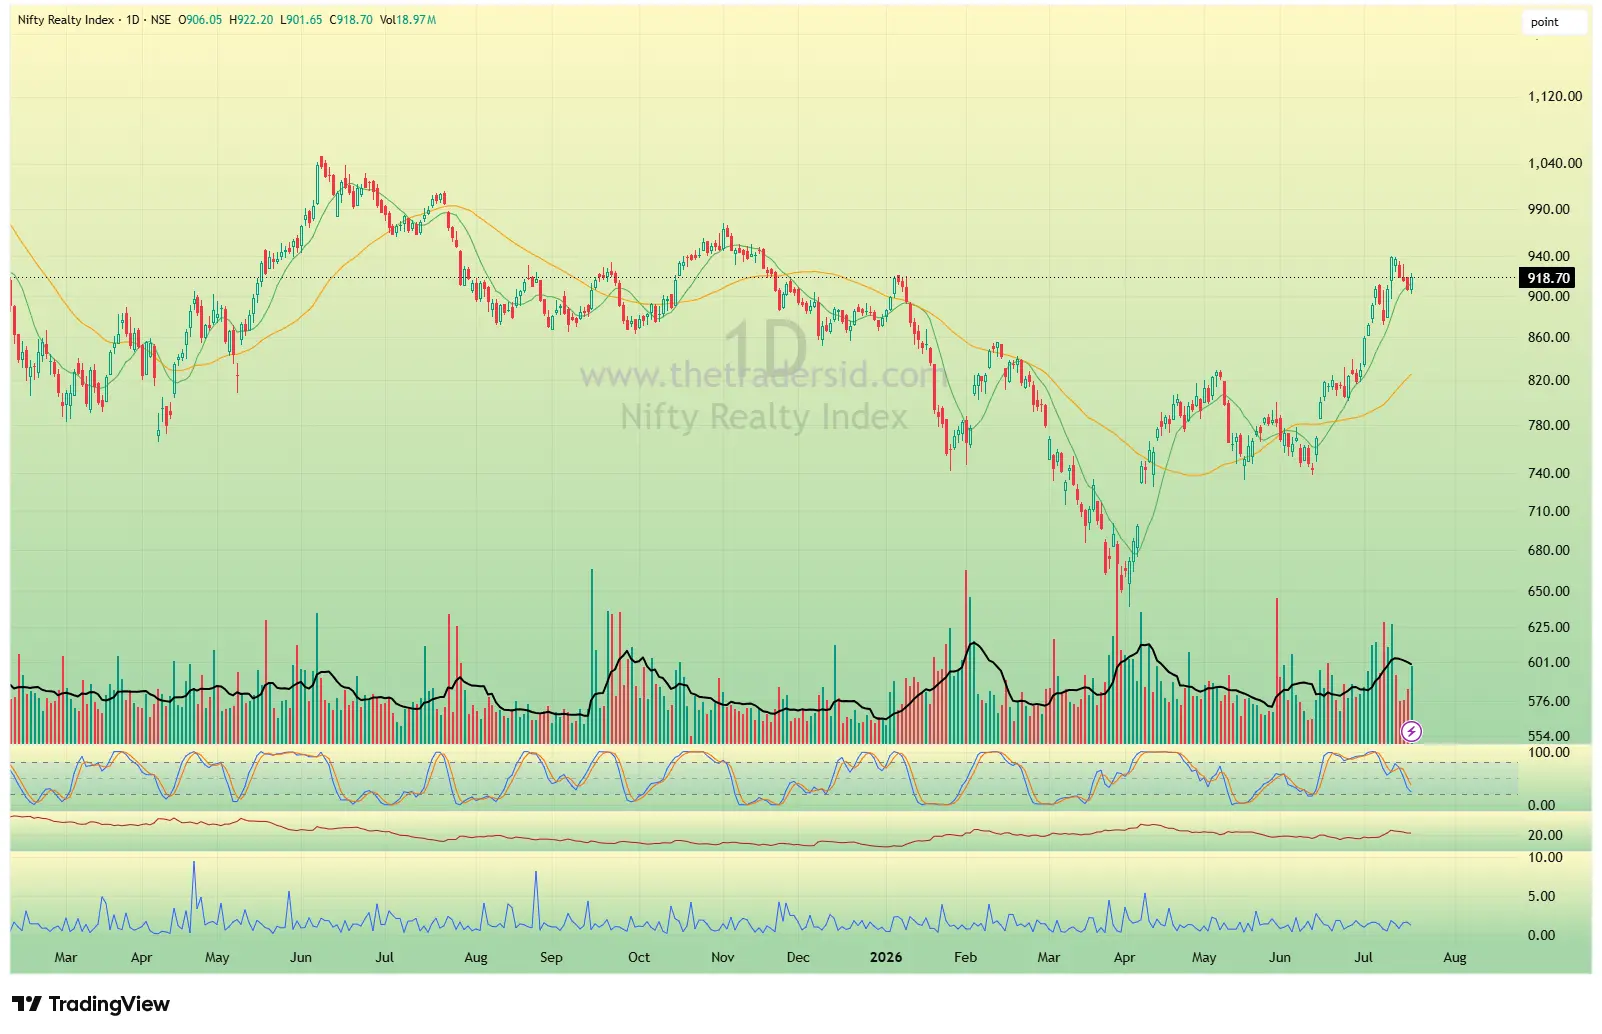Click the 20.00 indicator scale label
The width and height of the screenshot is (1602, 1034).
click(1545, 835)
